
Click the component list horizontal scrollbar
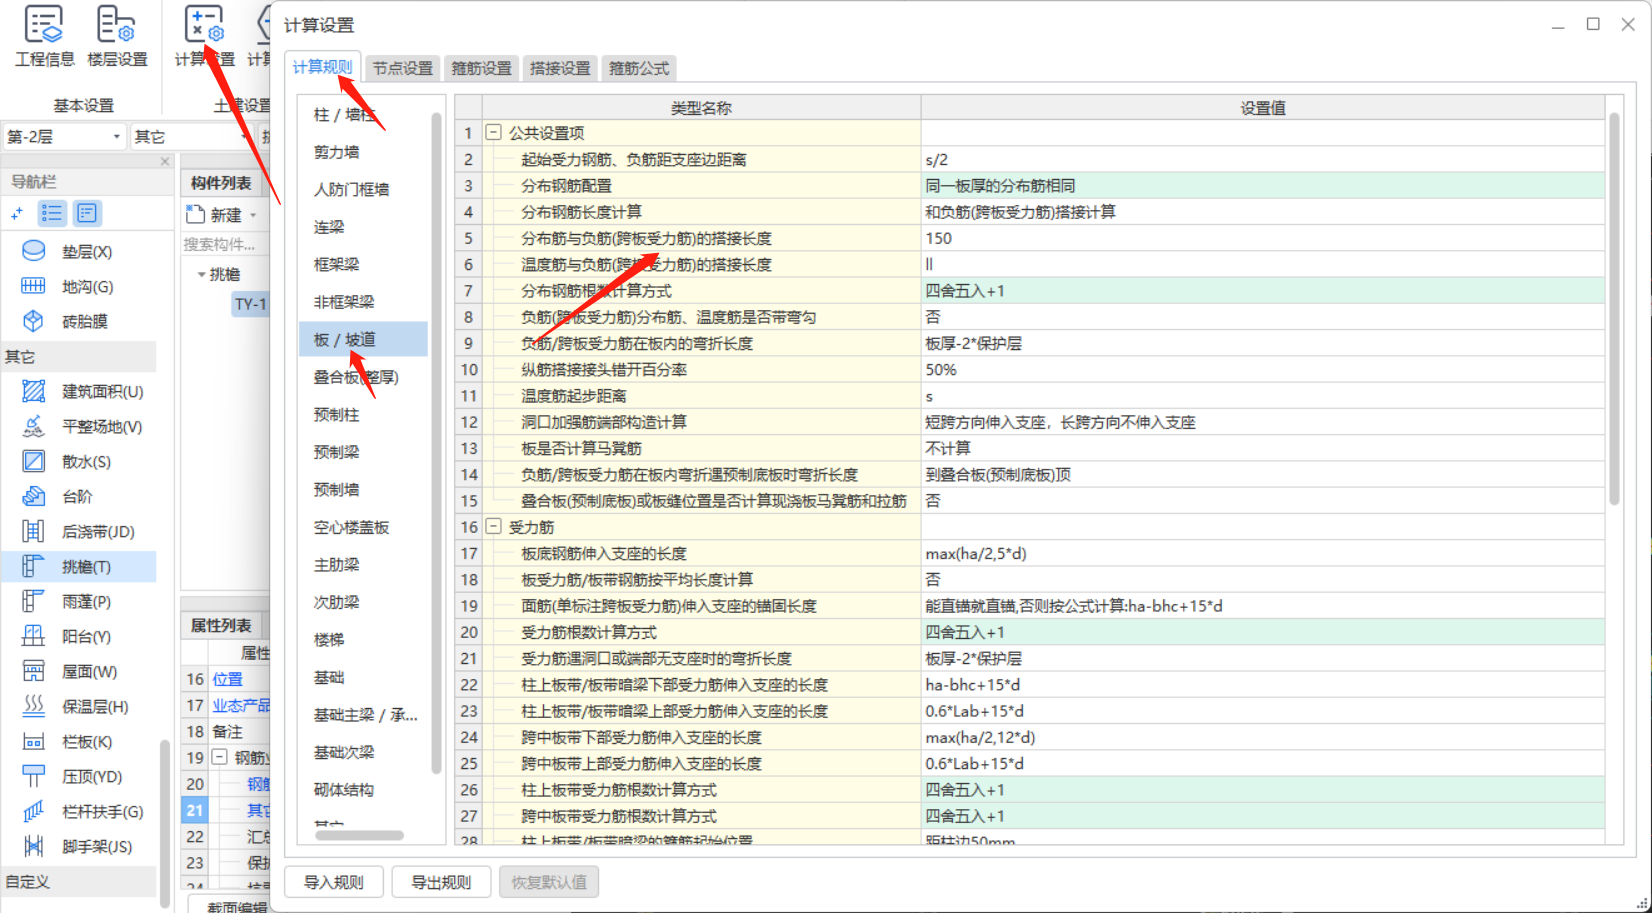click(x=359, y=835)
